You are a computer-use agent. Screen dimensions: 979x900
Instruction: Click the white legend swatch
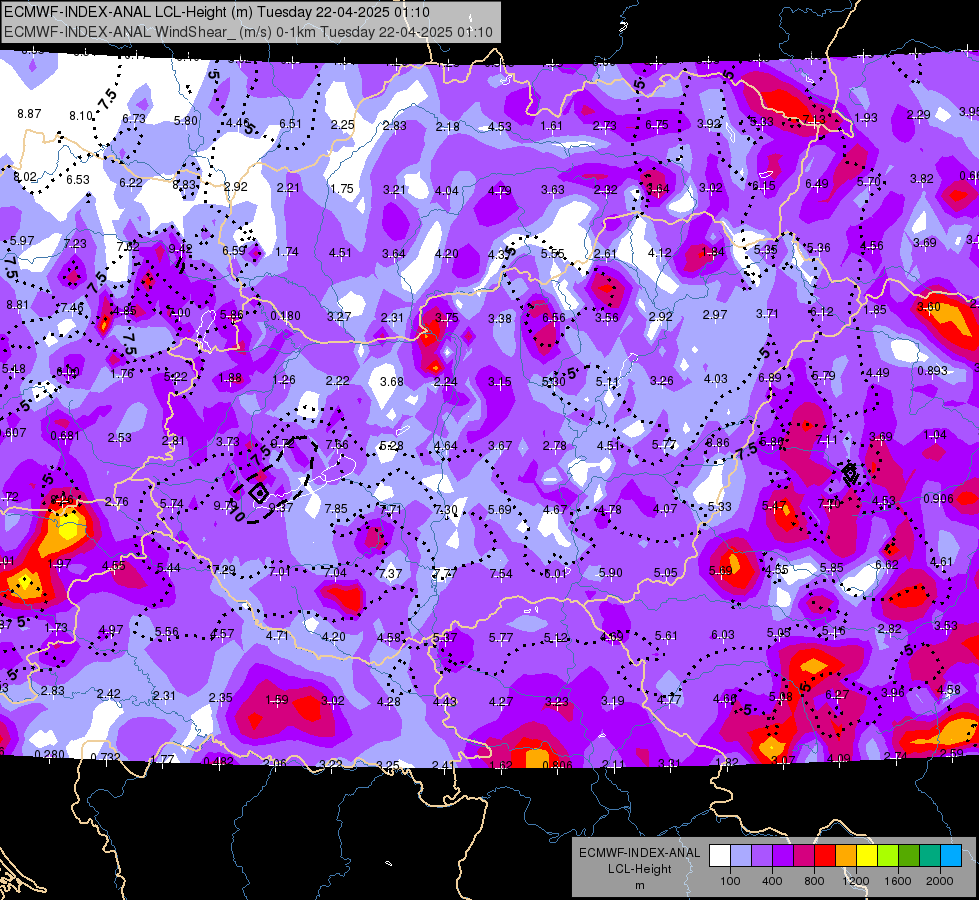coord(720,856)
